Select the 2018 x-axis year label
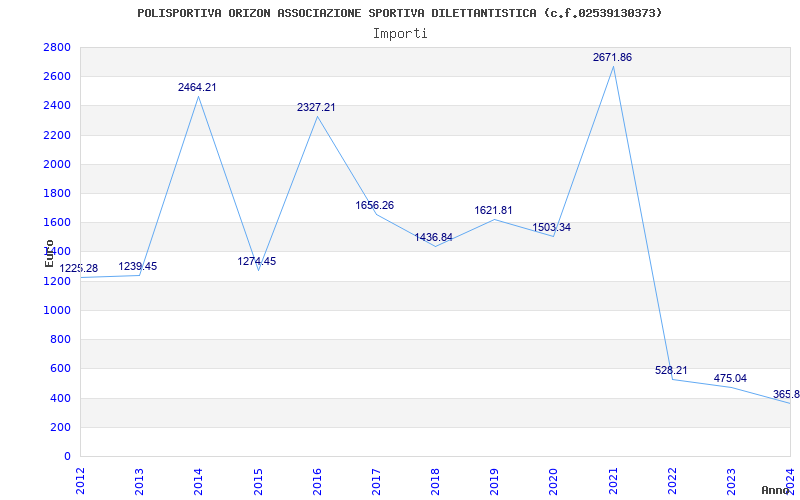This screenshot has width=800, height=500. [x=435, y=481]
